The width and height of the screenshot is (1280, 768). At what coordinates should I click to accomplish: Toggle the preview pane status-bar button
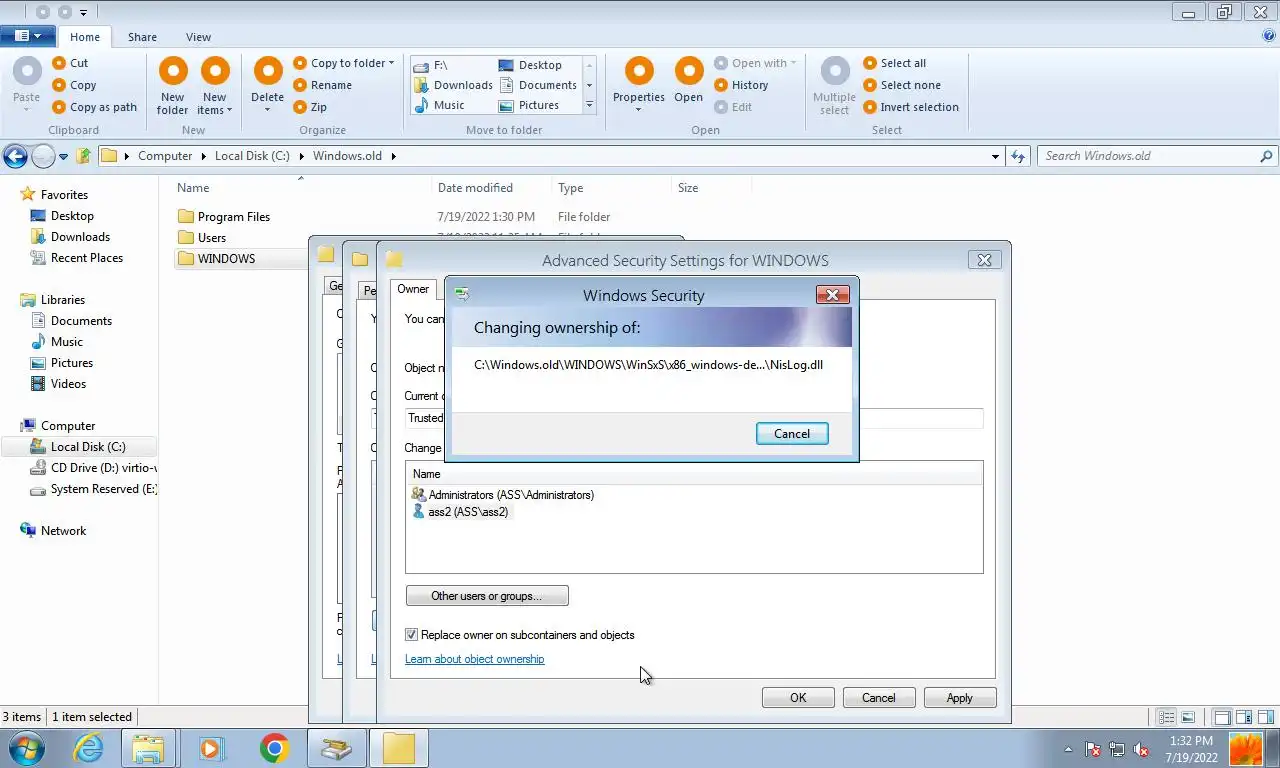1264,717
